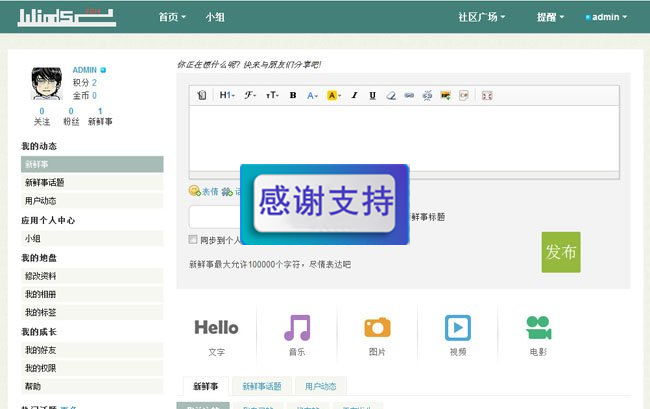Click the topic icon next to 表情
This screenshot has width=650, height=409.
(227, 191)
